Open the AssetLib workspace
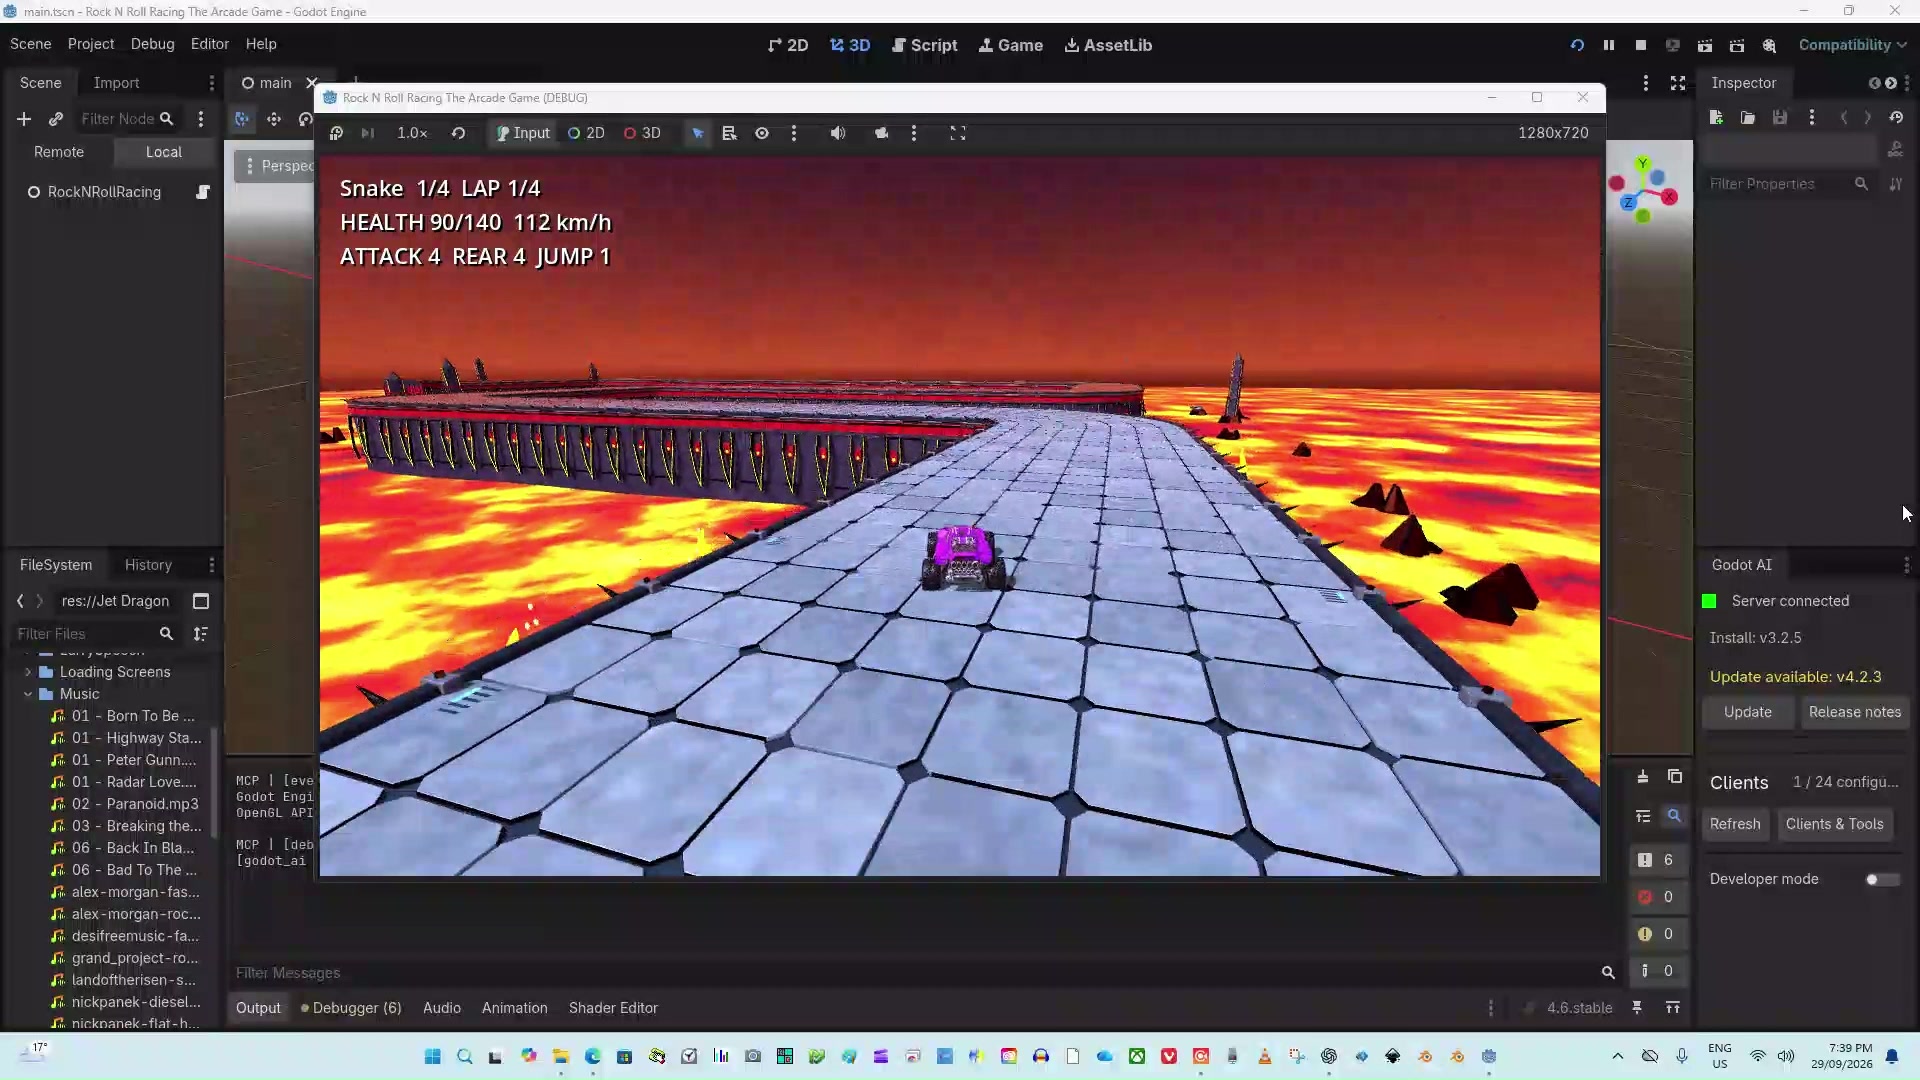This screenshot has width=1920, height=1080. tap(1108, 45)
